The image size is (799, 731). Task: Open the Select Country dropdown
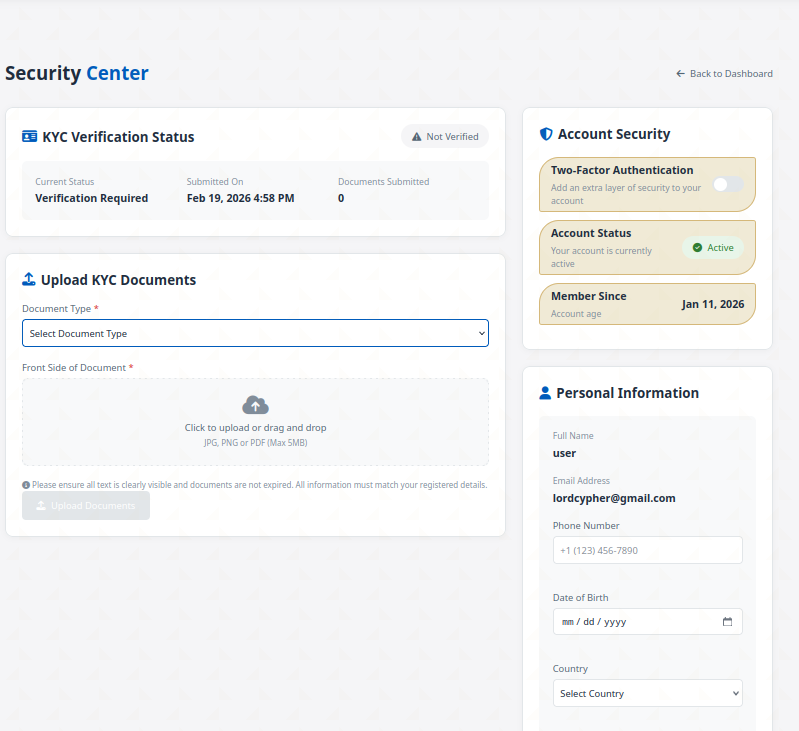[648, 693]
